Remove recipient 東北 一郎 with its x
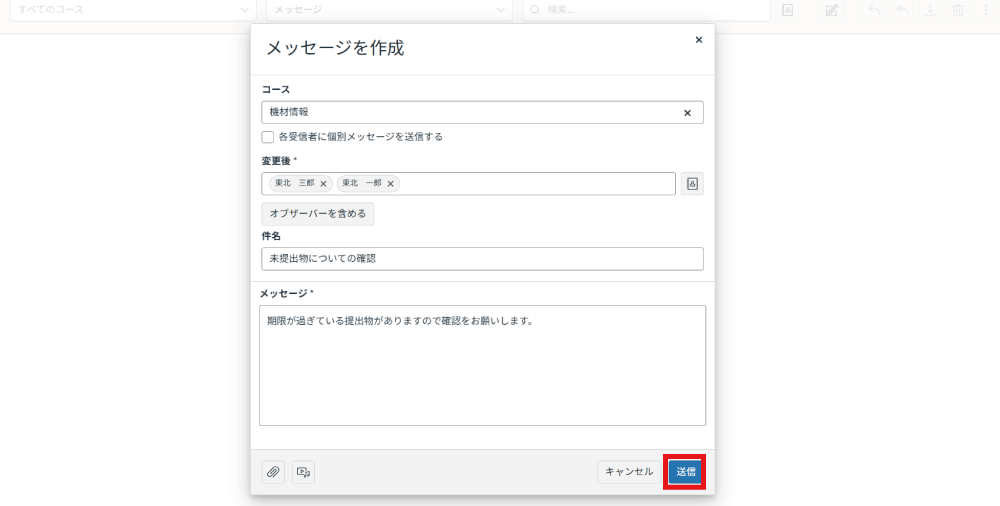1000x506 pixels. tap(391, 184)
